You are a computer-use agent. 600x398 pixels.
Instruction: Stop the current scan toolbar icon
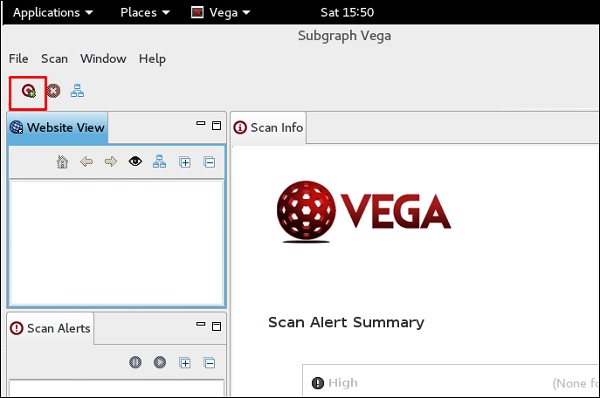pyautogui.click(x=53, y=91)
